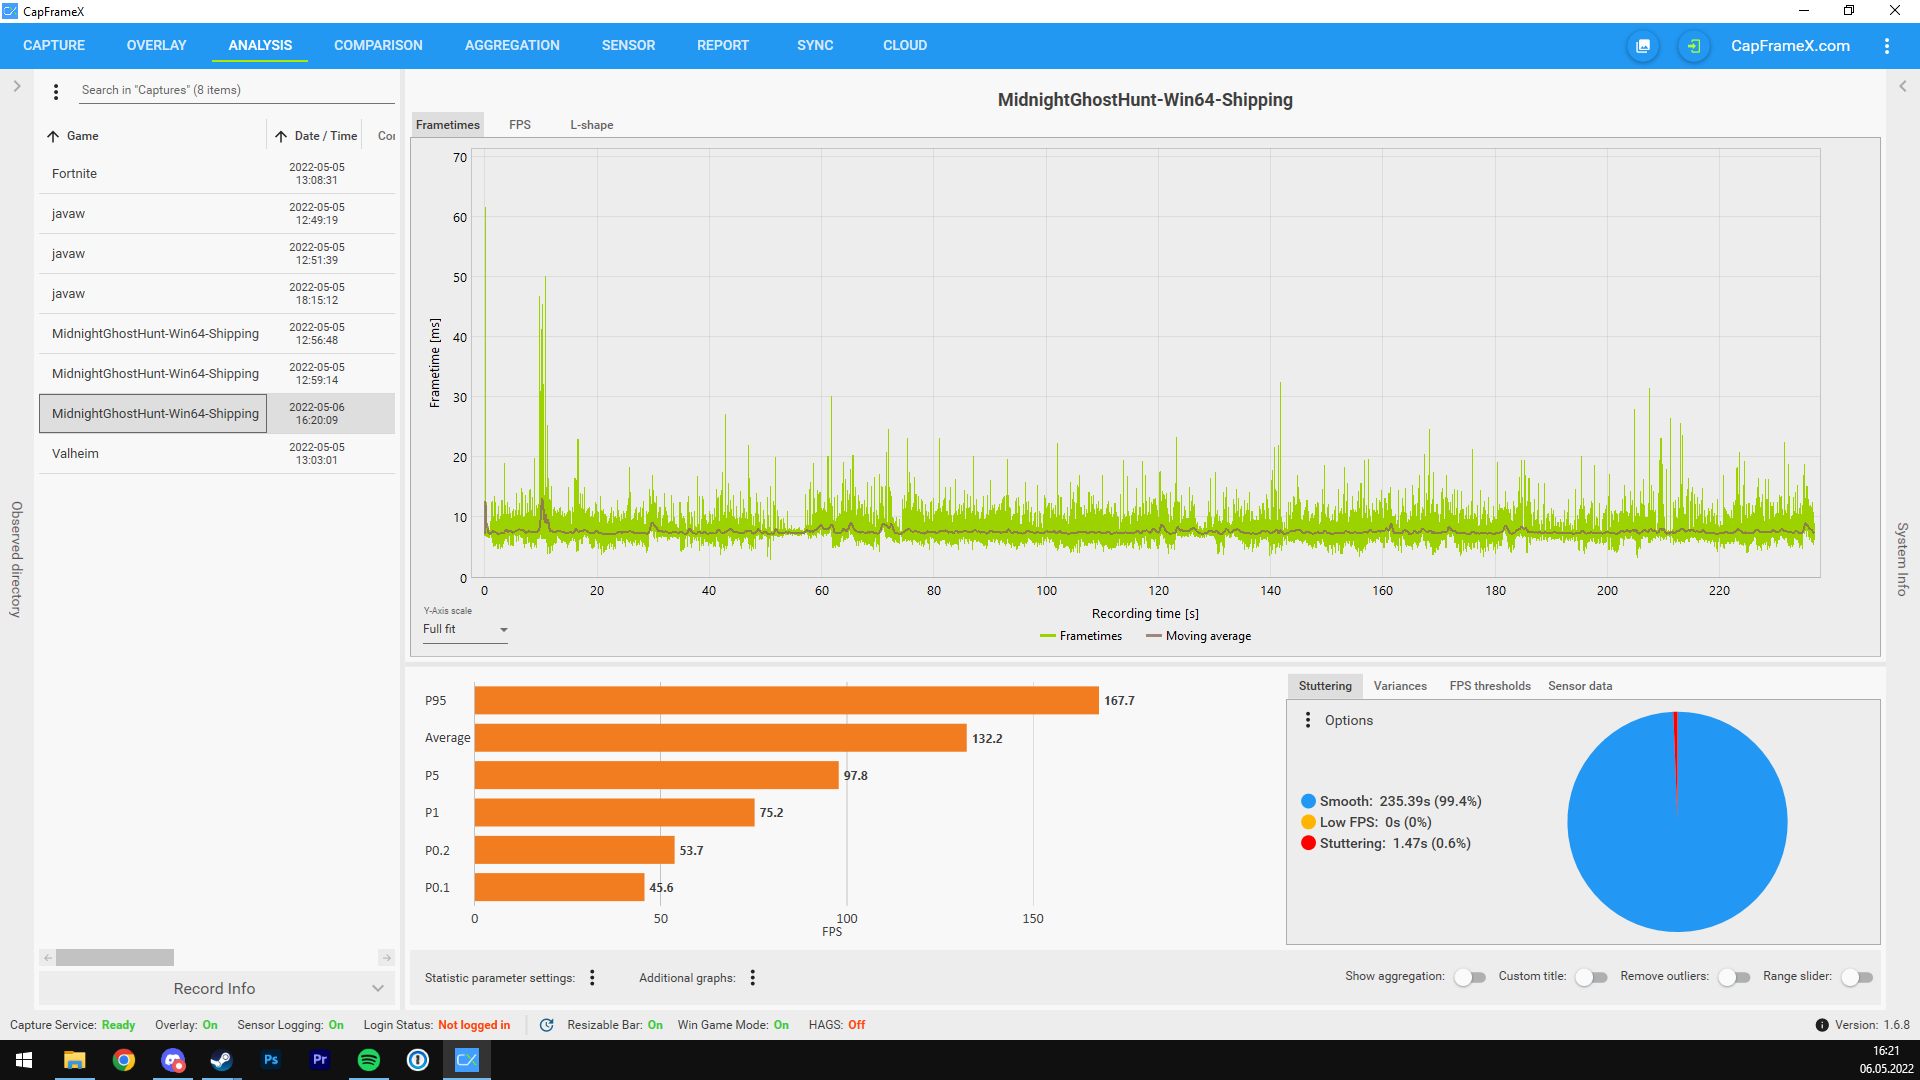Click the screenshot save icon in header
This screenshot has width=1920, height=1080.
pyautogui.click(x=1643, y=46)
